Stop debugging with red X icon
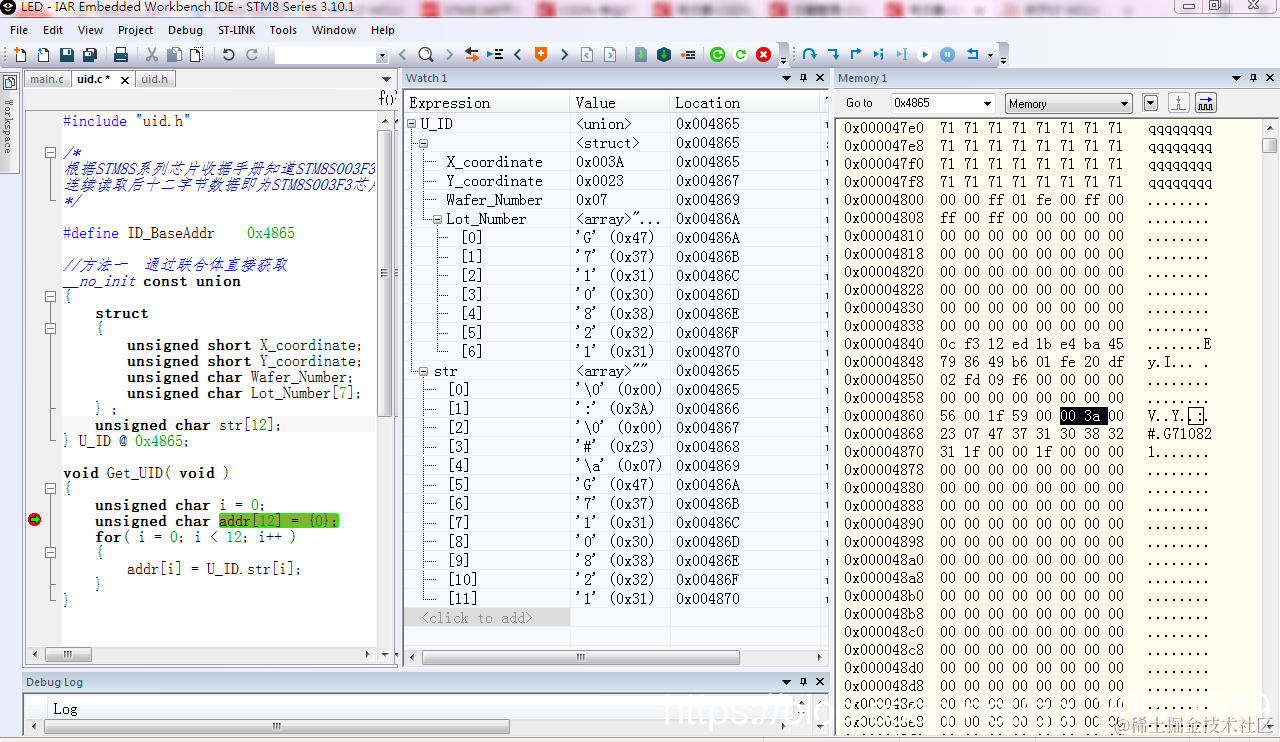This screenshot has width=1280, height=742. pyautogui.click(x=764, y=55)
